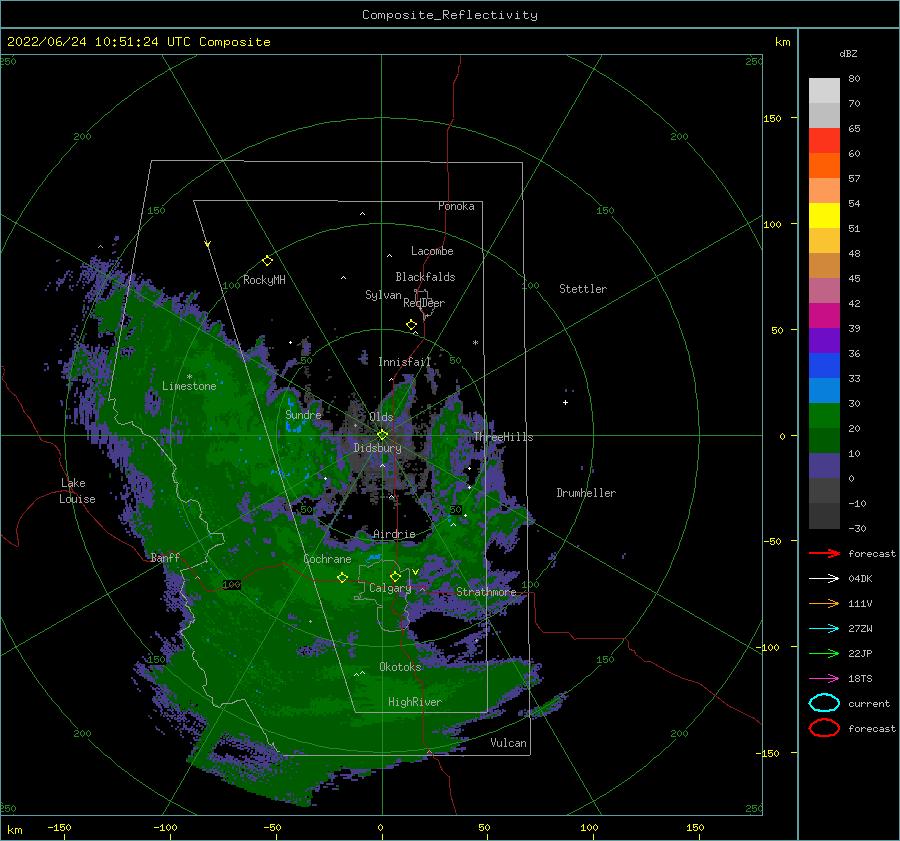Image resolution: width=900 pixels, height=841 pixels.
Task: Click the Composite_Reflectivity title
Action: click(450, 15)
